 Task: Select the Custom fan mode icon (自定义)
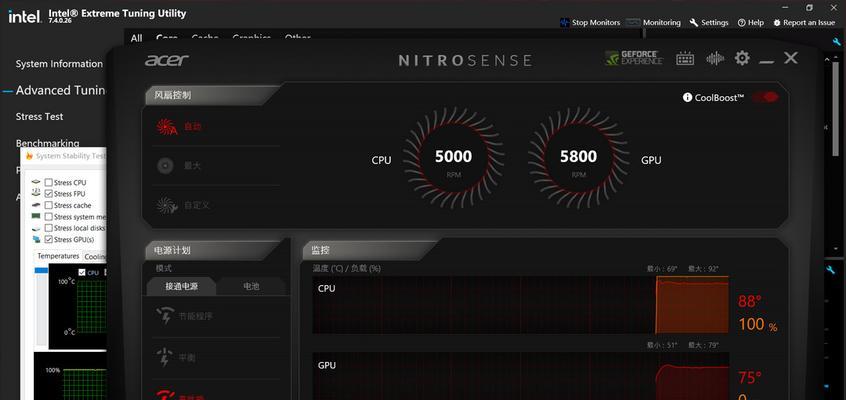(x=167, y=205)
